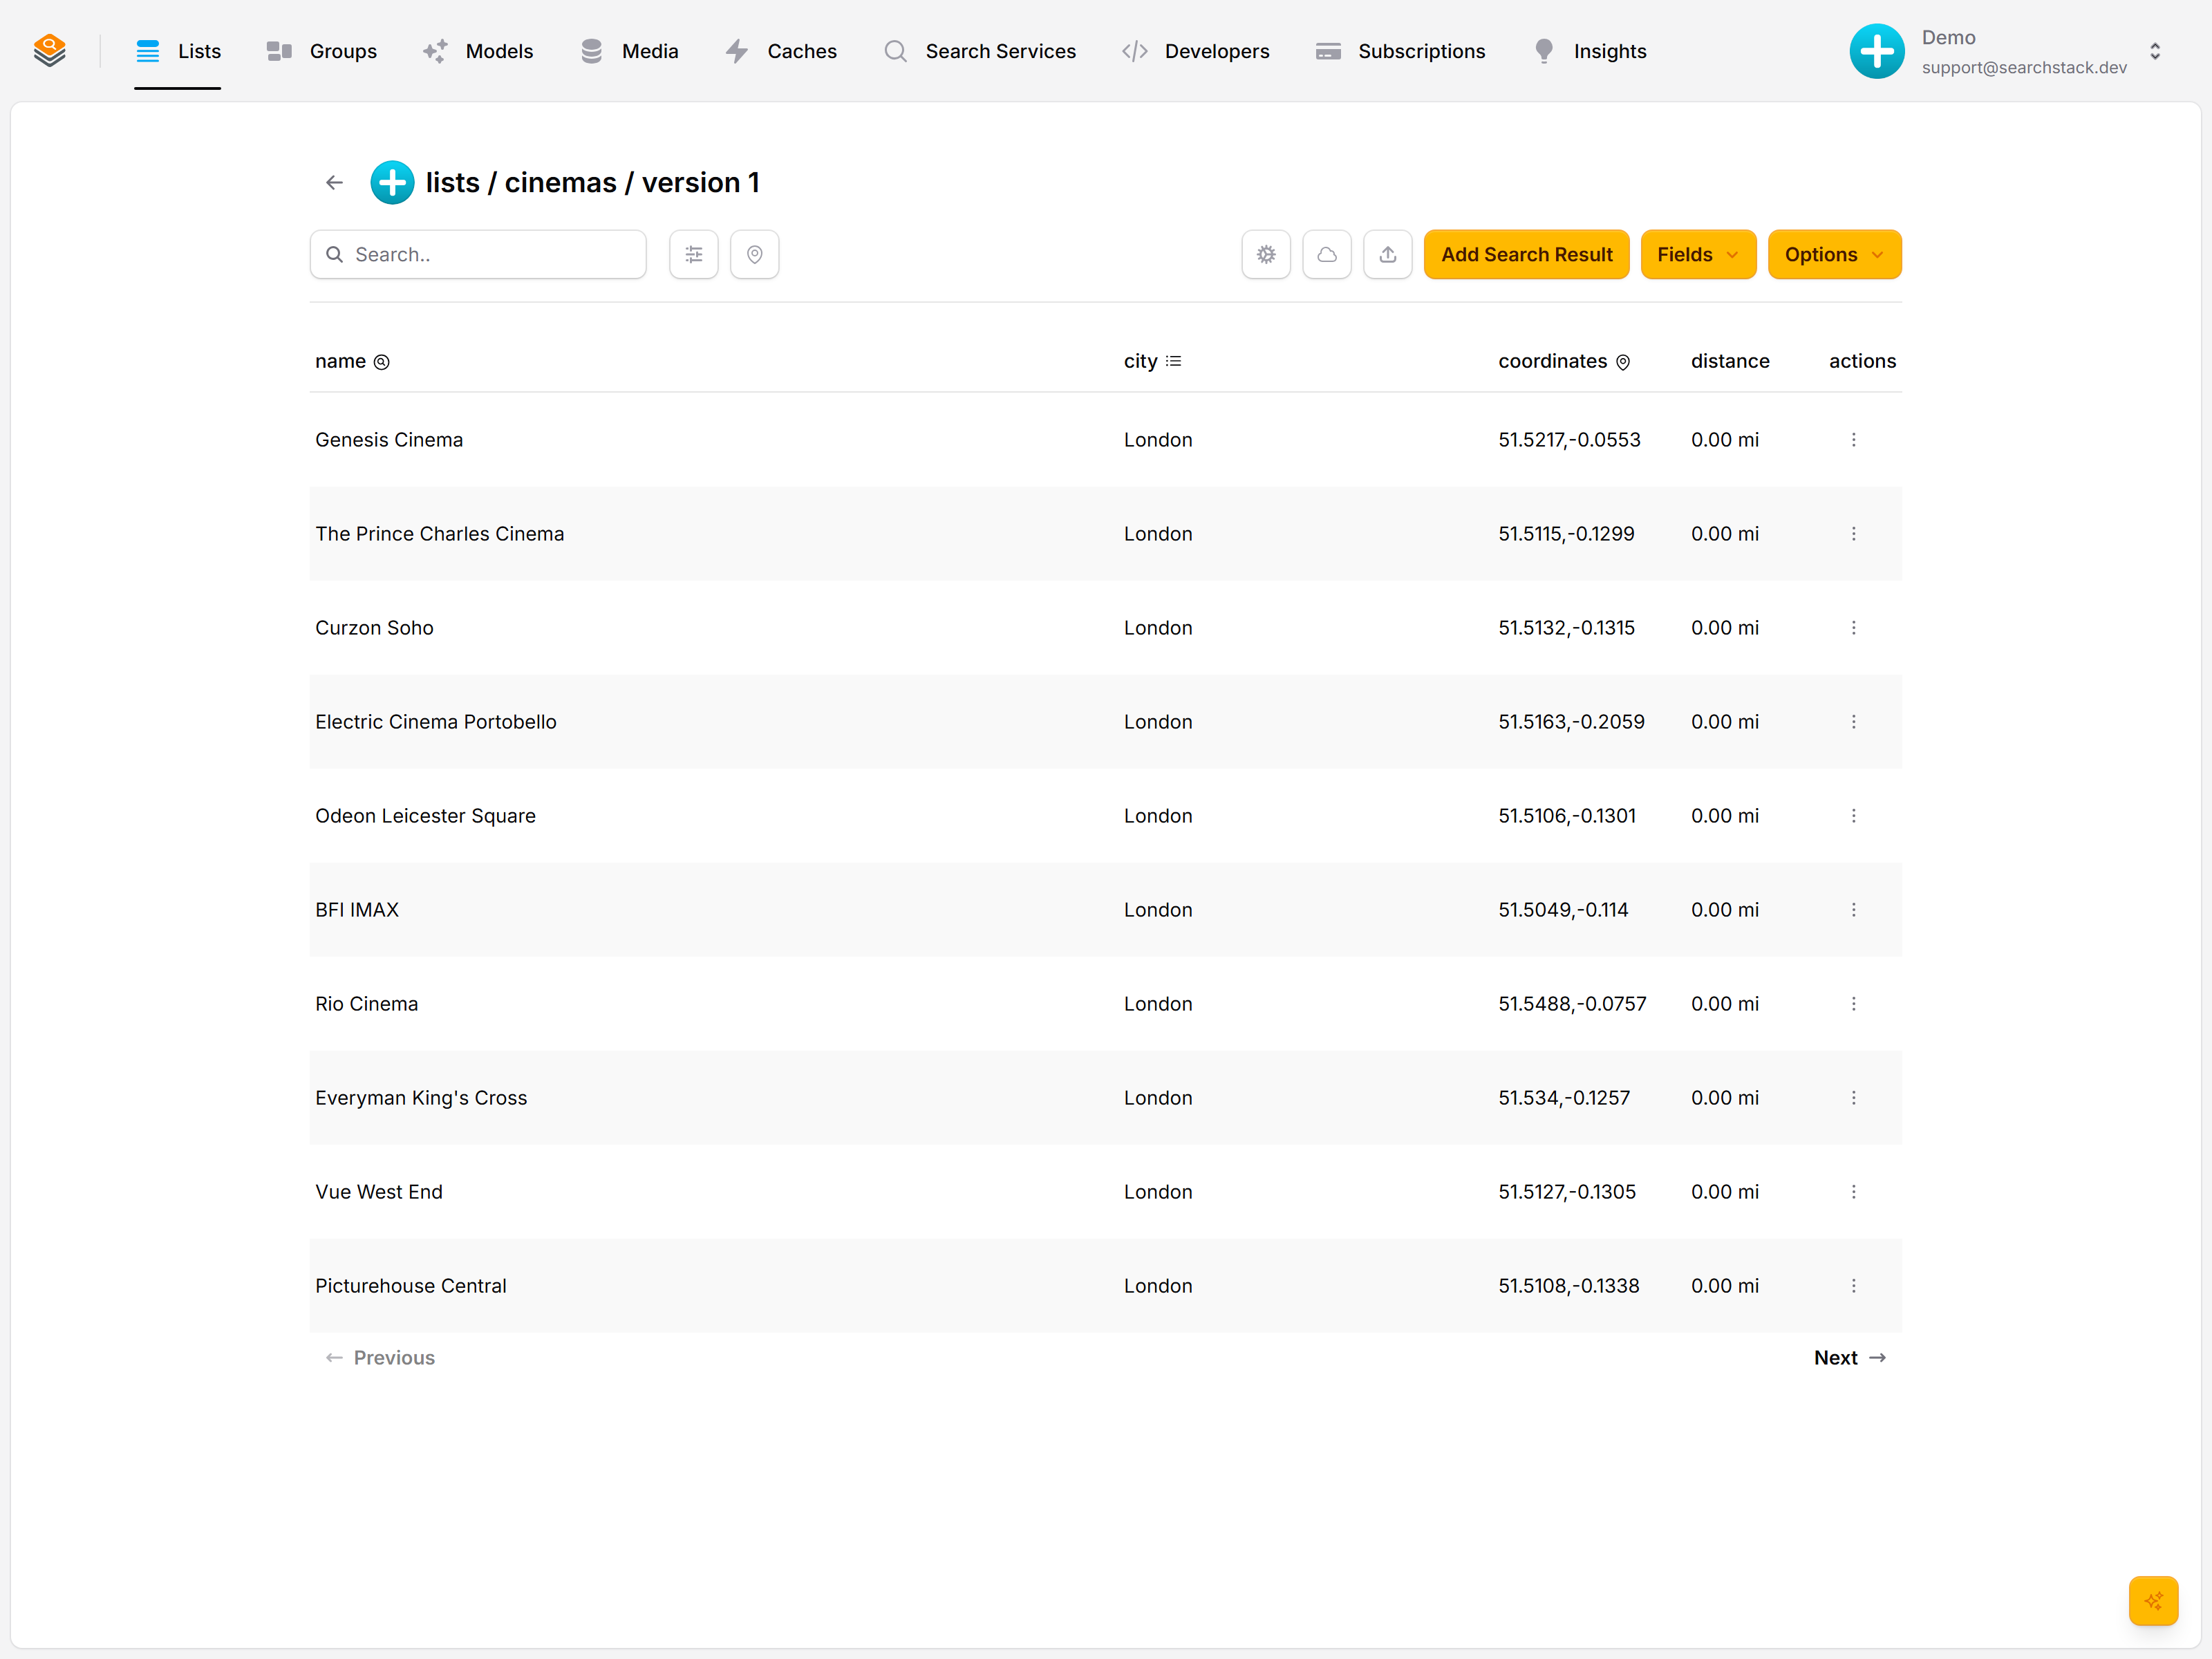The height and width of the screenshot is (1659, 2212).
Task: Open actions menu for Vue West End
Action: point(1853,1192)
